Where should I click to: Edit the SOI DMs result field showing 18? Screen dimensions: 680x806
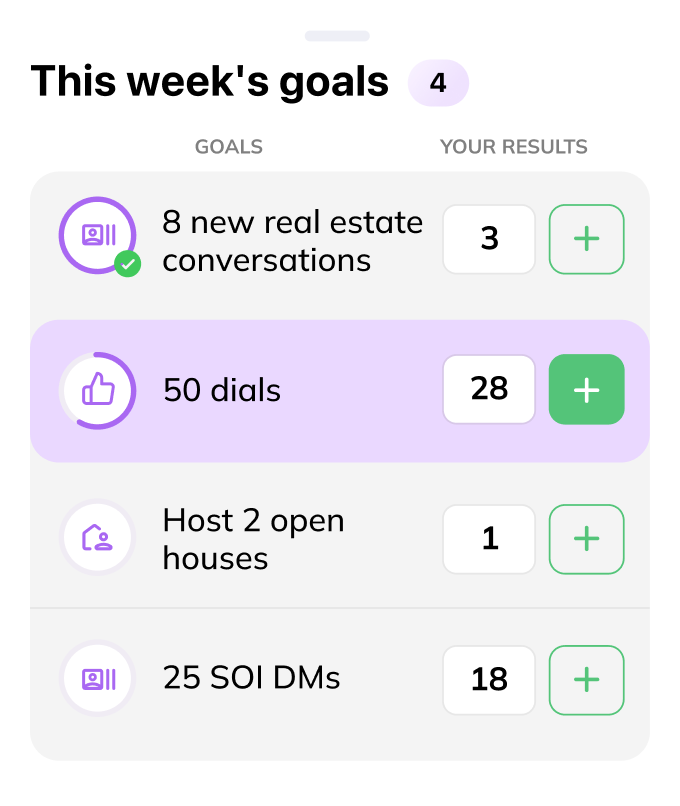tap(489, 680)
